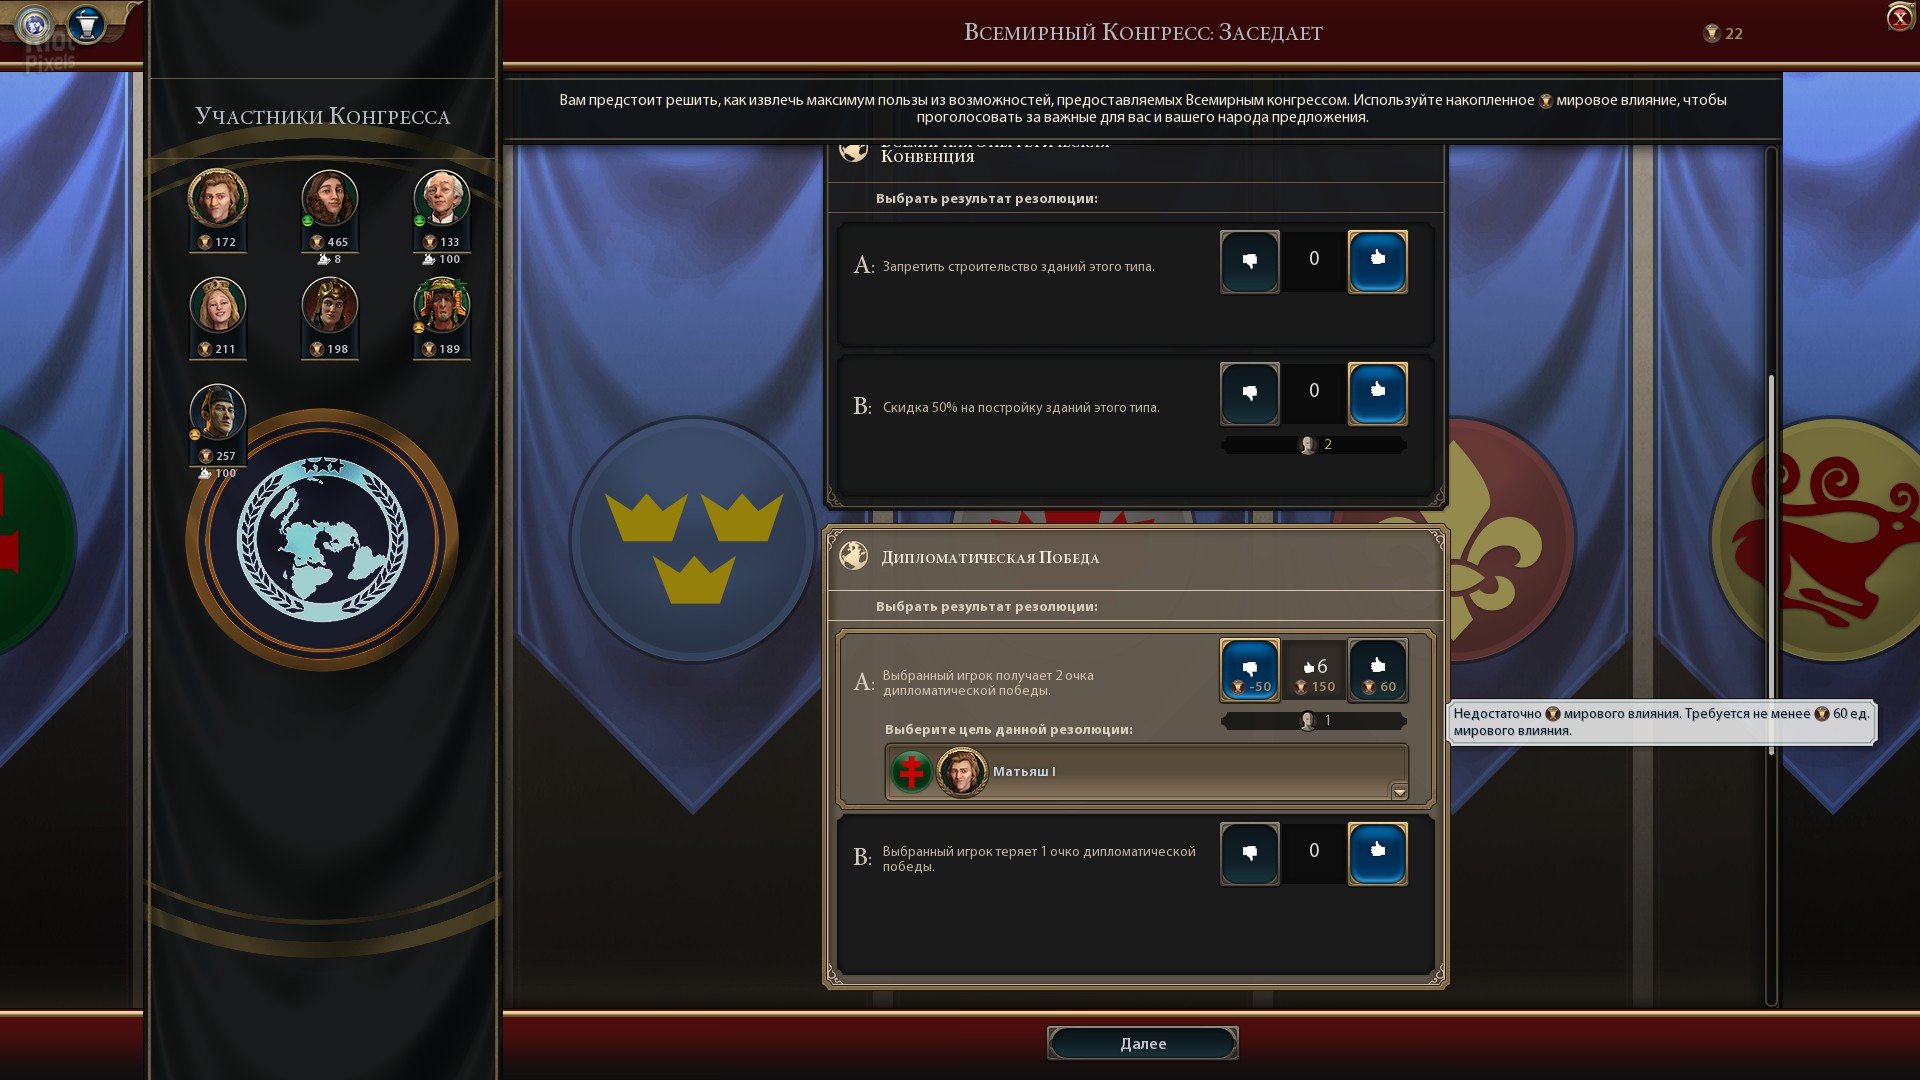The image size is (1920, 1080).
Task: Click thumbs-down for 50% discount option B
Action: 1249,393
